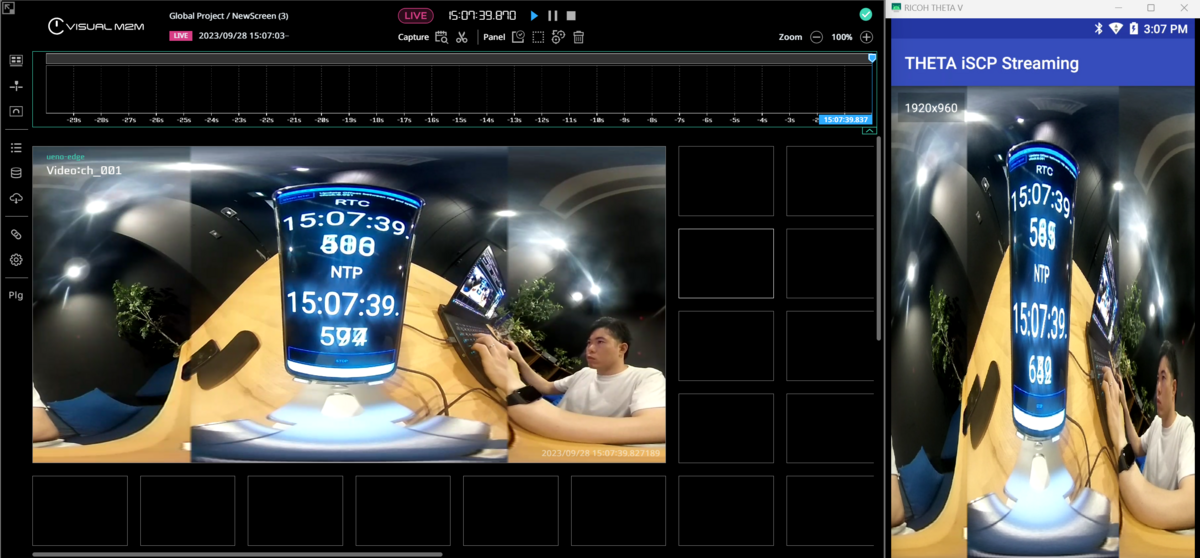
Task: Click the Visual M2M logo
Action: (x=95, y=26)
